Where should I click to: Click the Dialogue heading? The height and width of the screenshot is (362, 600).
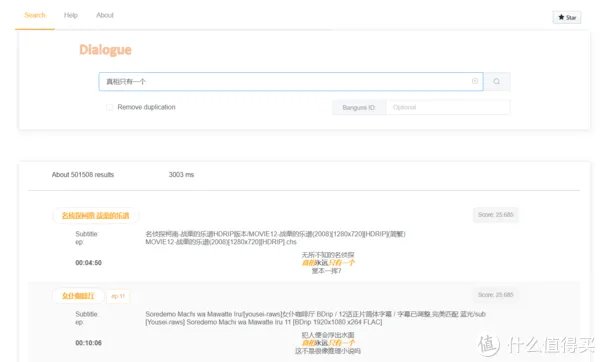[x=105, y=50]
